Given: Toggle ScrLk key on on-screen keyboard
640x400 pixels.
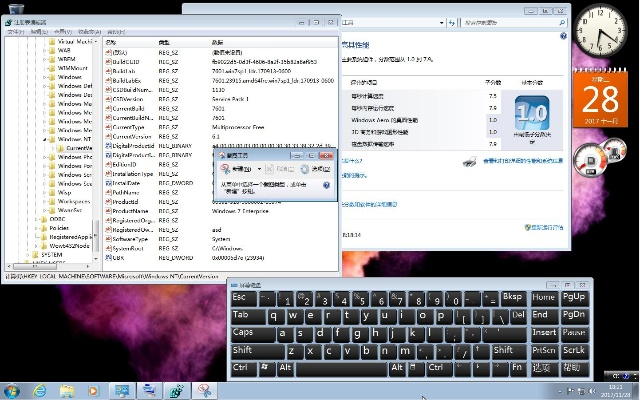Looking at the screenshot, I should tap(574, 350).
